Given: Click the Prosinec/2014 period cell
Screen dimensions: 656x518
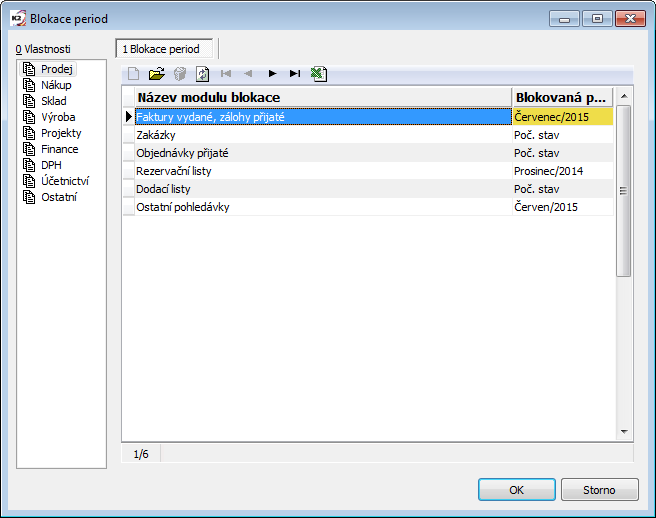Looking at the screenshot, I should (563, 171).
